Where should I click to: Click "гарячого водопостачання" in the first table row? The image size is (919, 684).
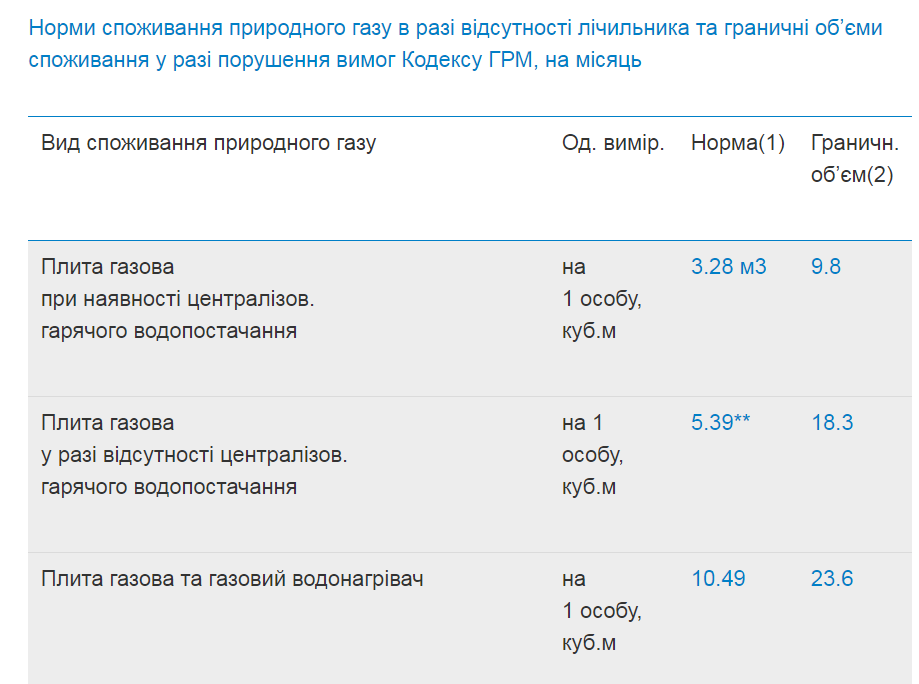pyautogui.click(x=169, y=331)
